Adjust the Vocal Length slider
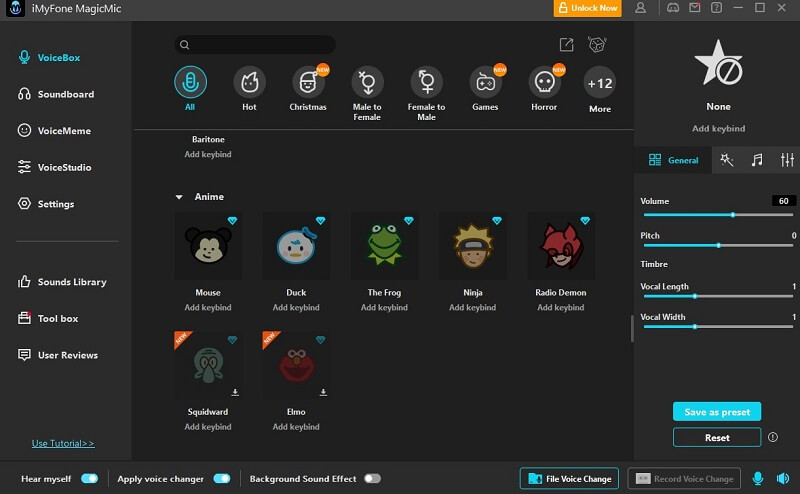This screenshot has height=494, width=800. 718,296
